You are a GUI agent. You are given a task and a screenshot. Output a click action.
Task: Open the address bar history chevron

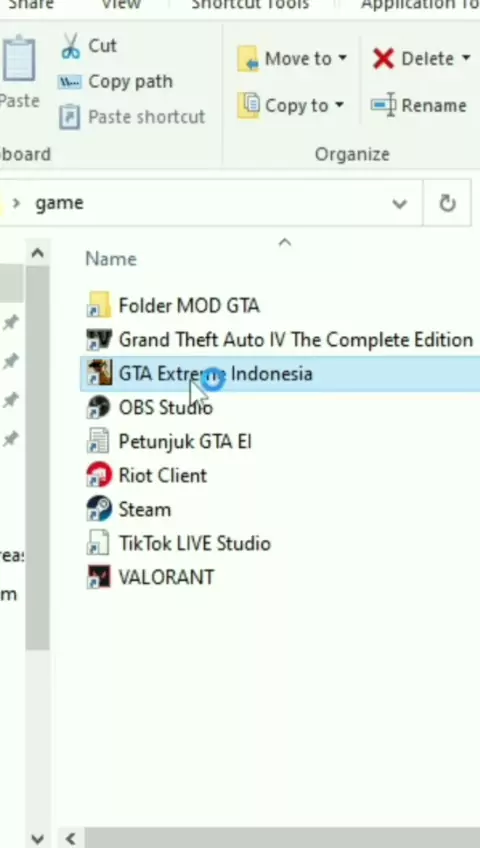pos(399,204)
